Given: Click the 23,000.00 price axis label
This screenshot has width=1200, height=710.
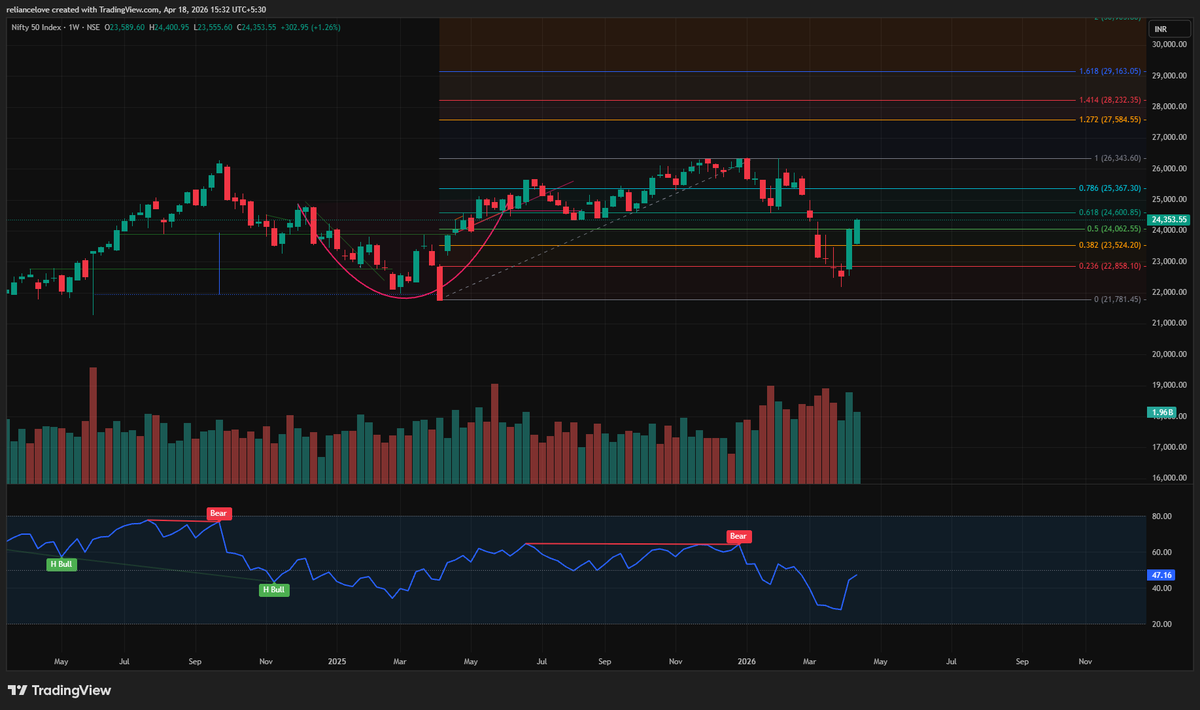Looking at the screenshot, I should [1168, 261].
